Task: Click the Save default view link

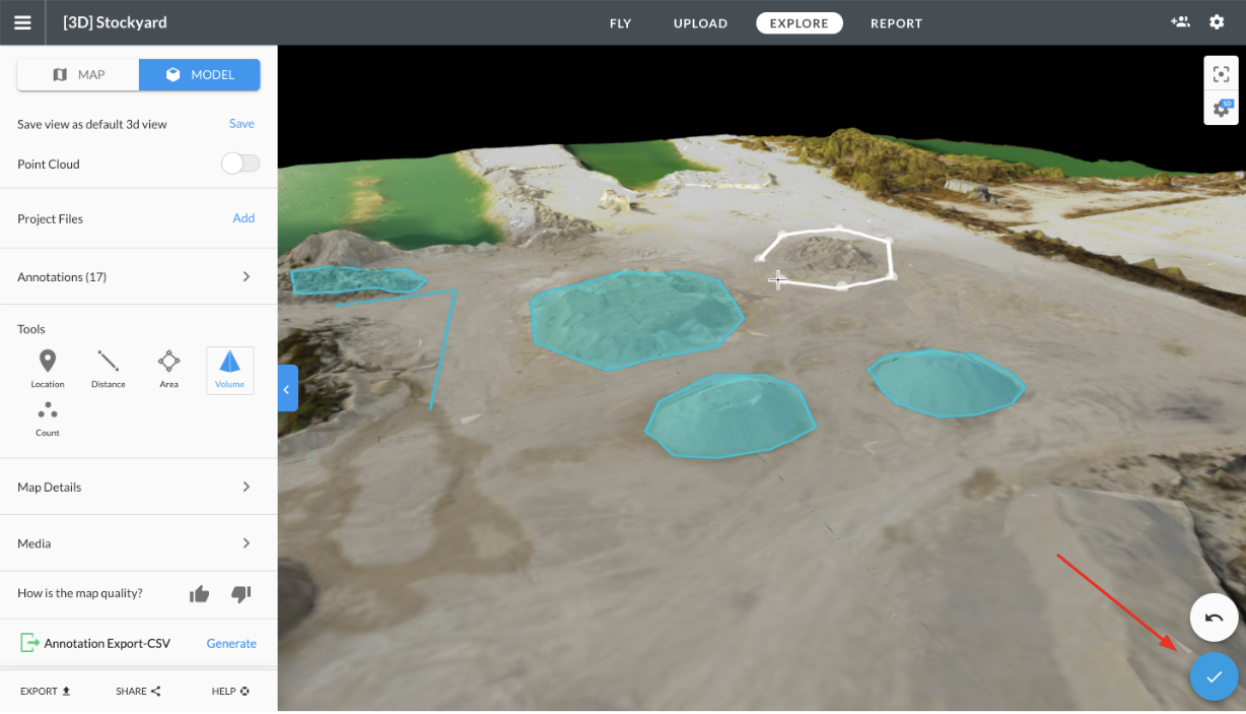Action: (242, 124)
